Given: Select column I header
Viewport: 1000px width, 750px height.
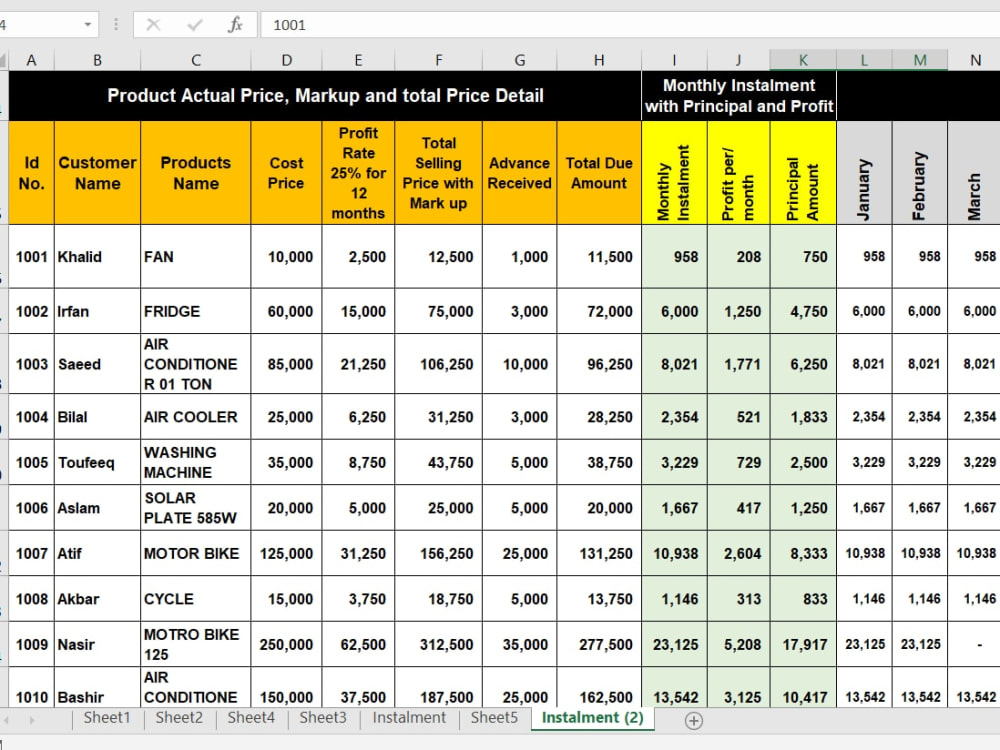Looking at the screenshot, I should pos(674,61).
